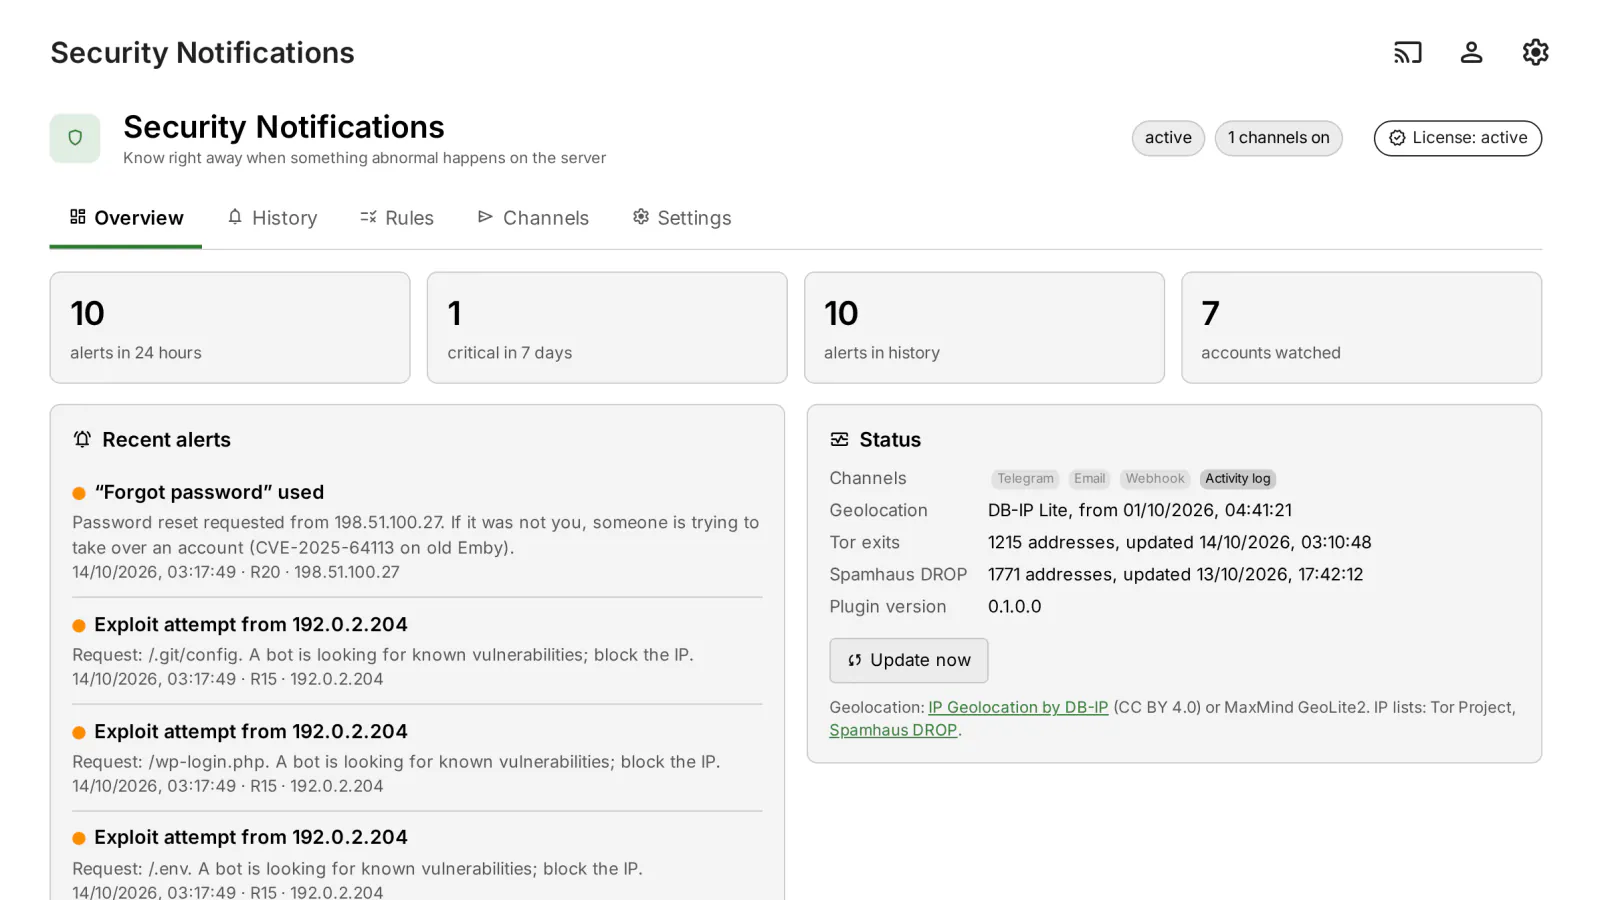Viewport: 1600px width, 900px height.
Task: Click the Webhook channel chip
Action: coord(1155,479)
